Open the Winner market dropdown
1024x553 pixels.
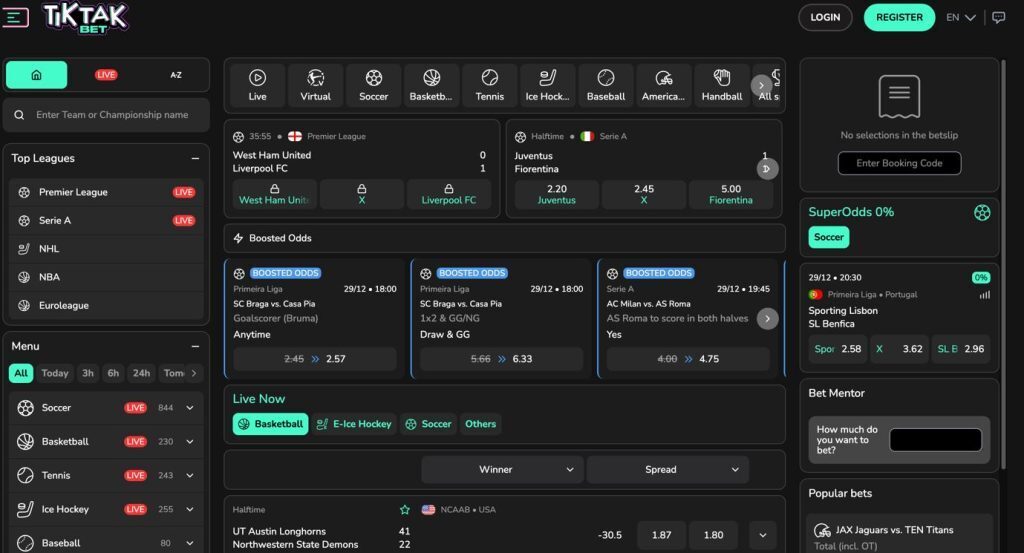click(x=502, y=469)
